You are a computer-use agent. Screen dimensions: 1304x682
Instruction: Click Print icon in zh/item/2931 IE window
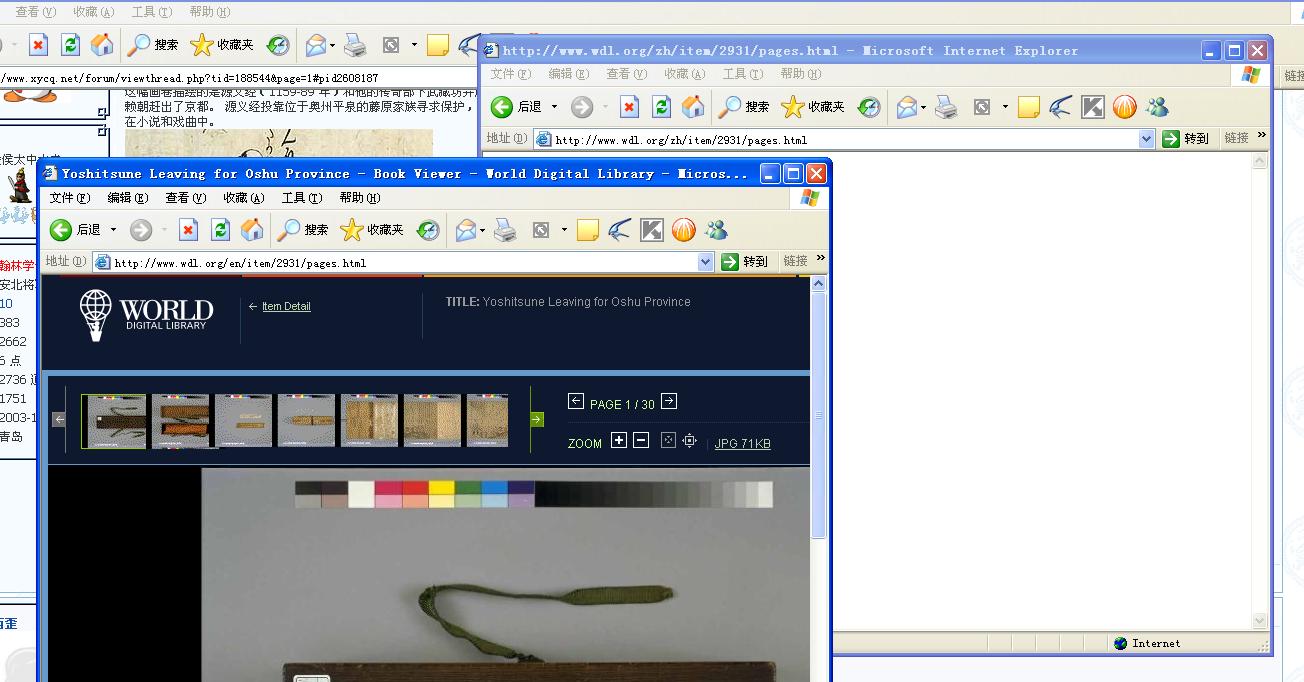[x=946, y=107]
